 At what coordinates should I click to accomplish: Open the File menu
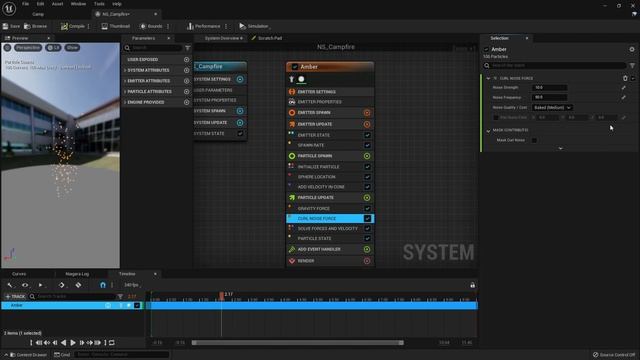[26, 4]
